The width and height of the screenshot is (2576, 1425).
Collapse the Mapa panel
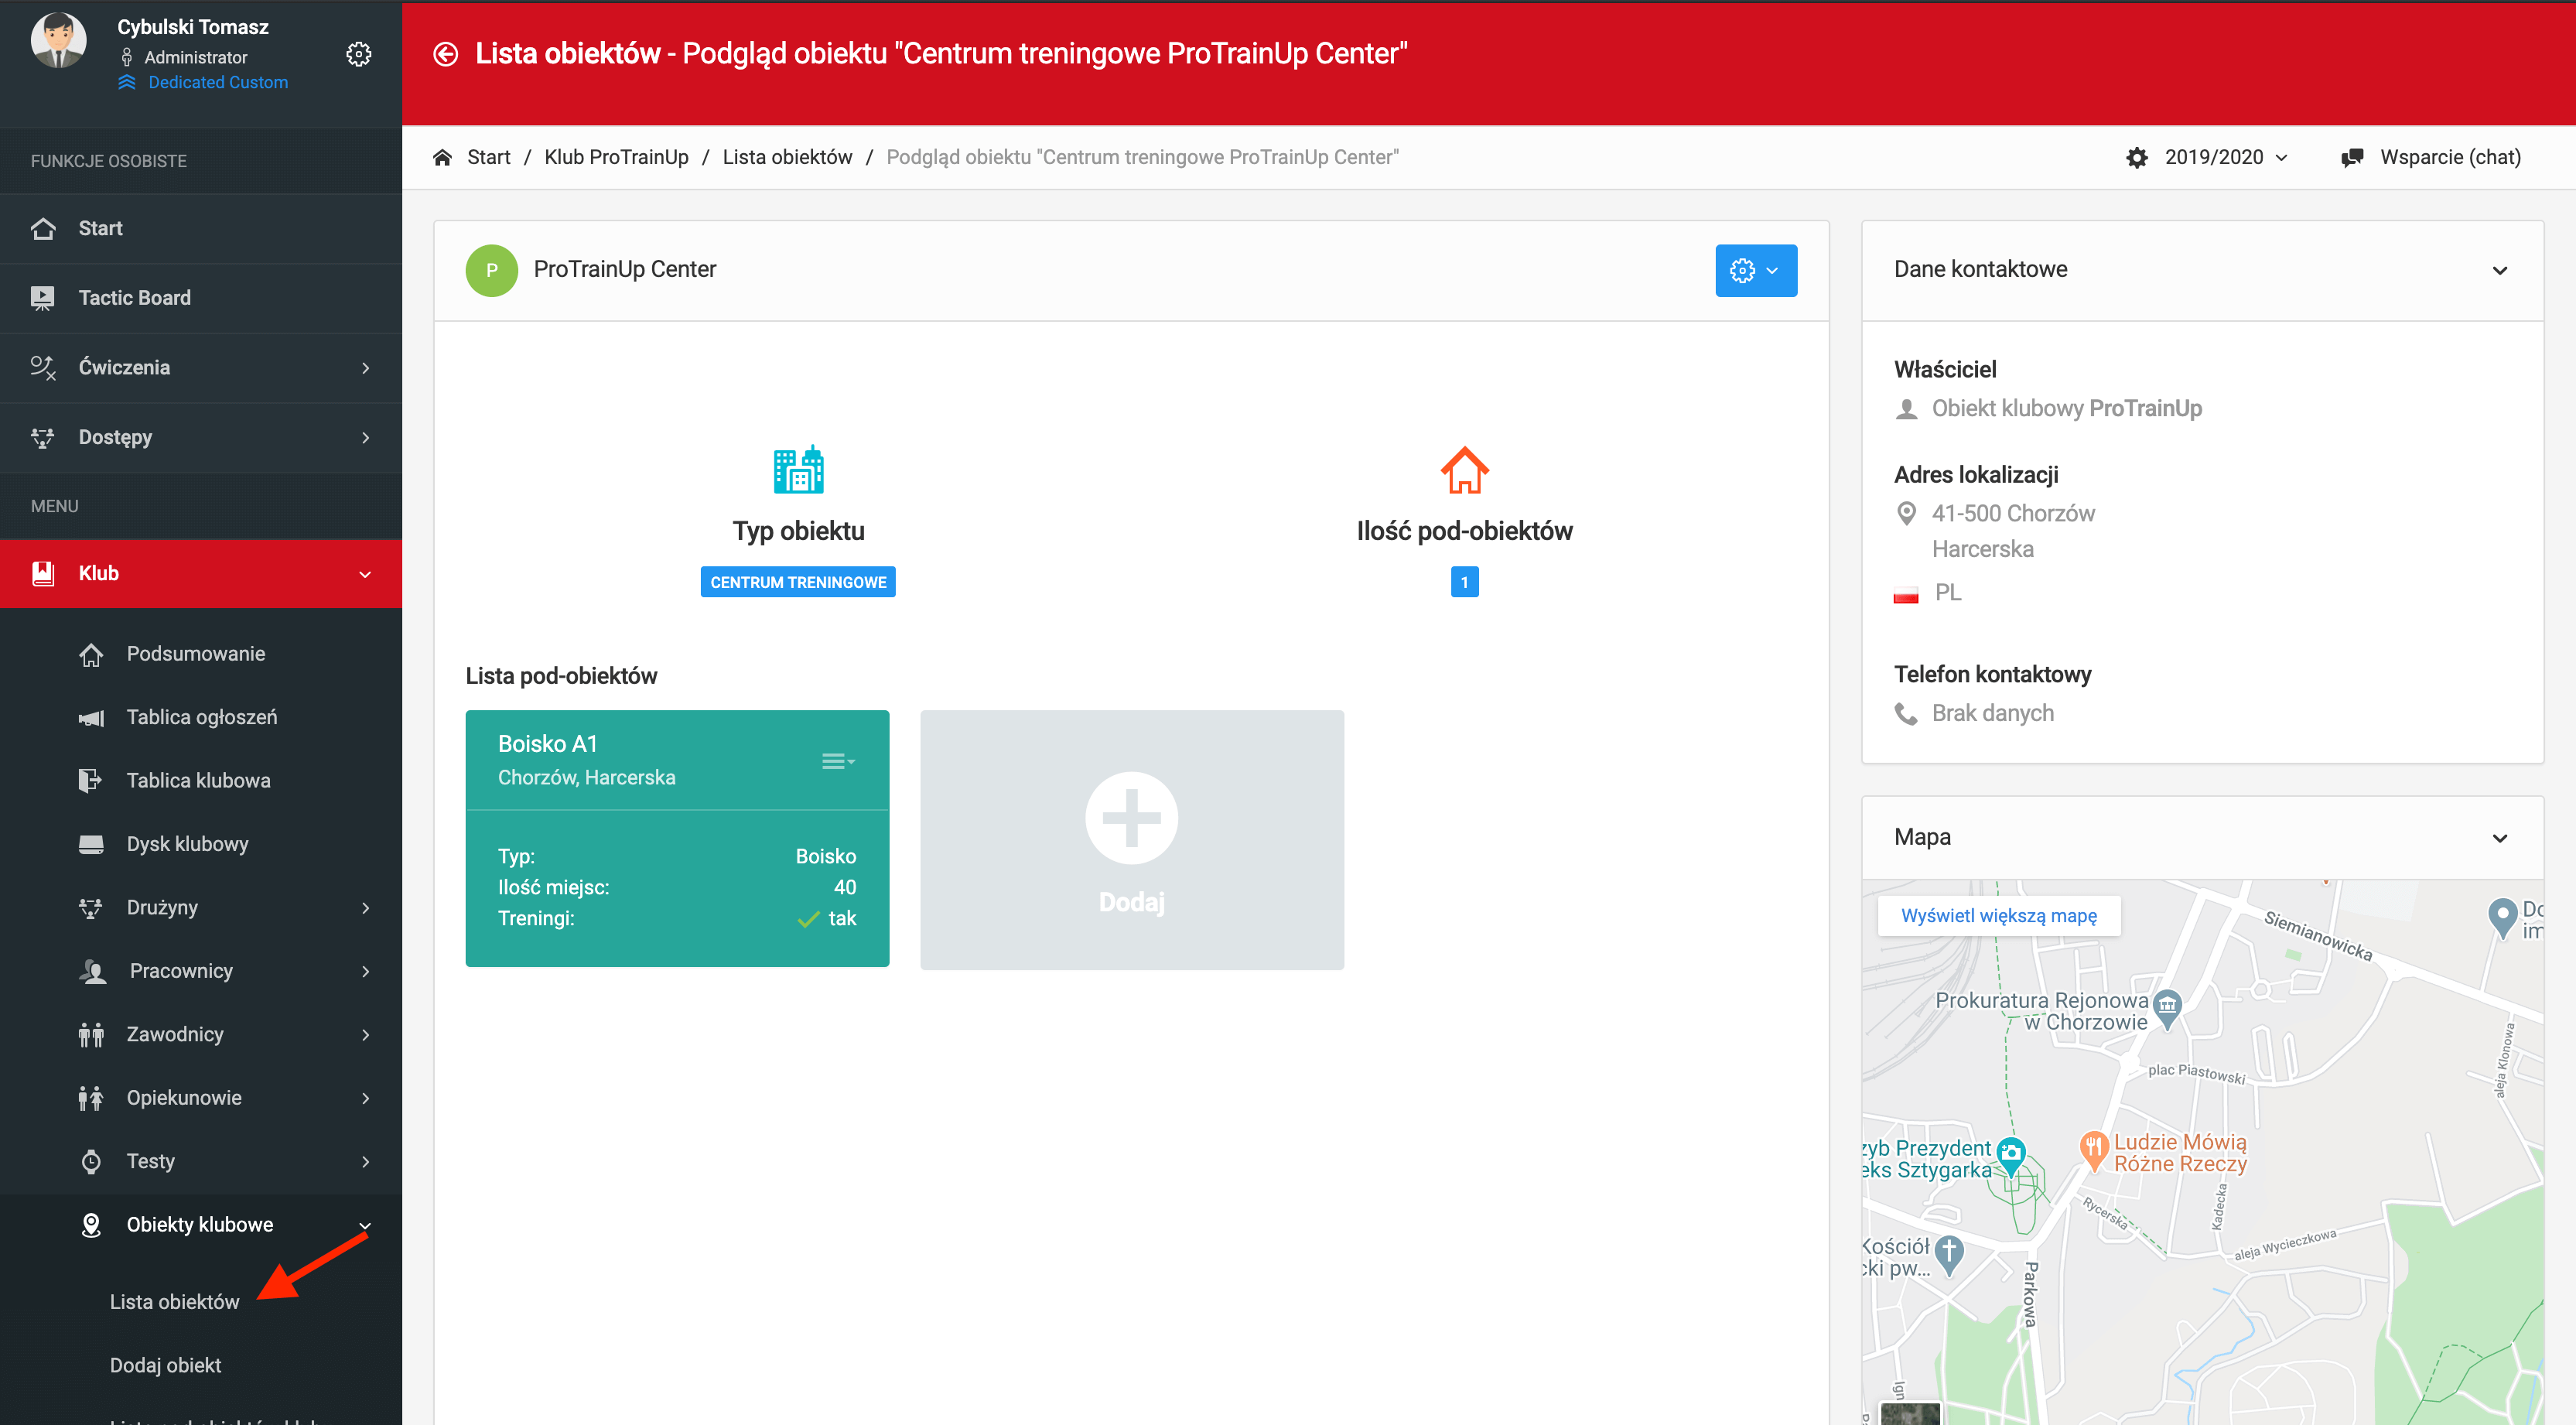pyautogui.click(x=2499, y=838)
